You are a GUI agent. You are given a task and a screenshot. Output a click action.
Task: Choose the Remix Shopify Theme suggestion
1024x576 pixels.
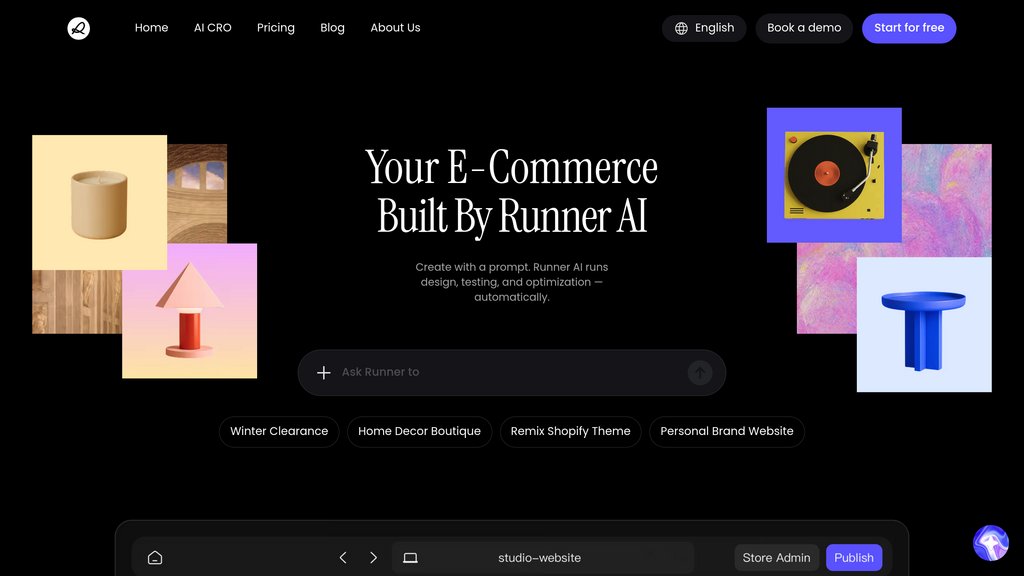[x=570, y=431]
